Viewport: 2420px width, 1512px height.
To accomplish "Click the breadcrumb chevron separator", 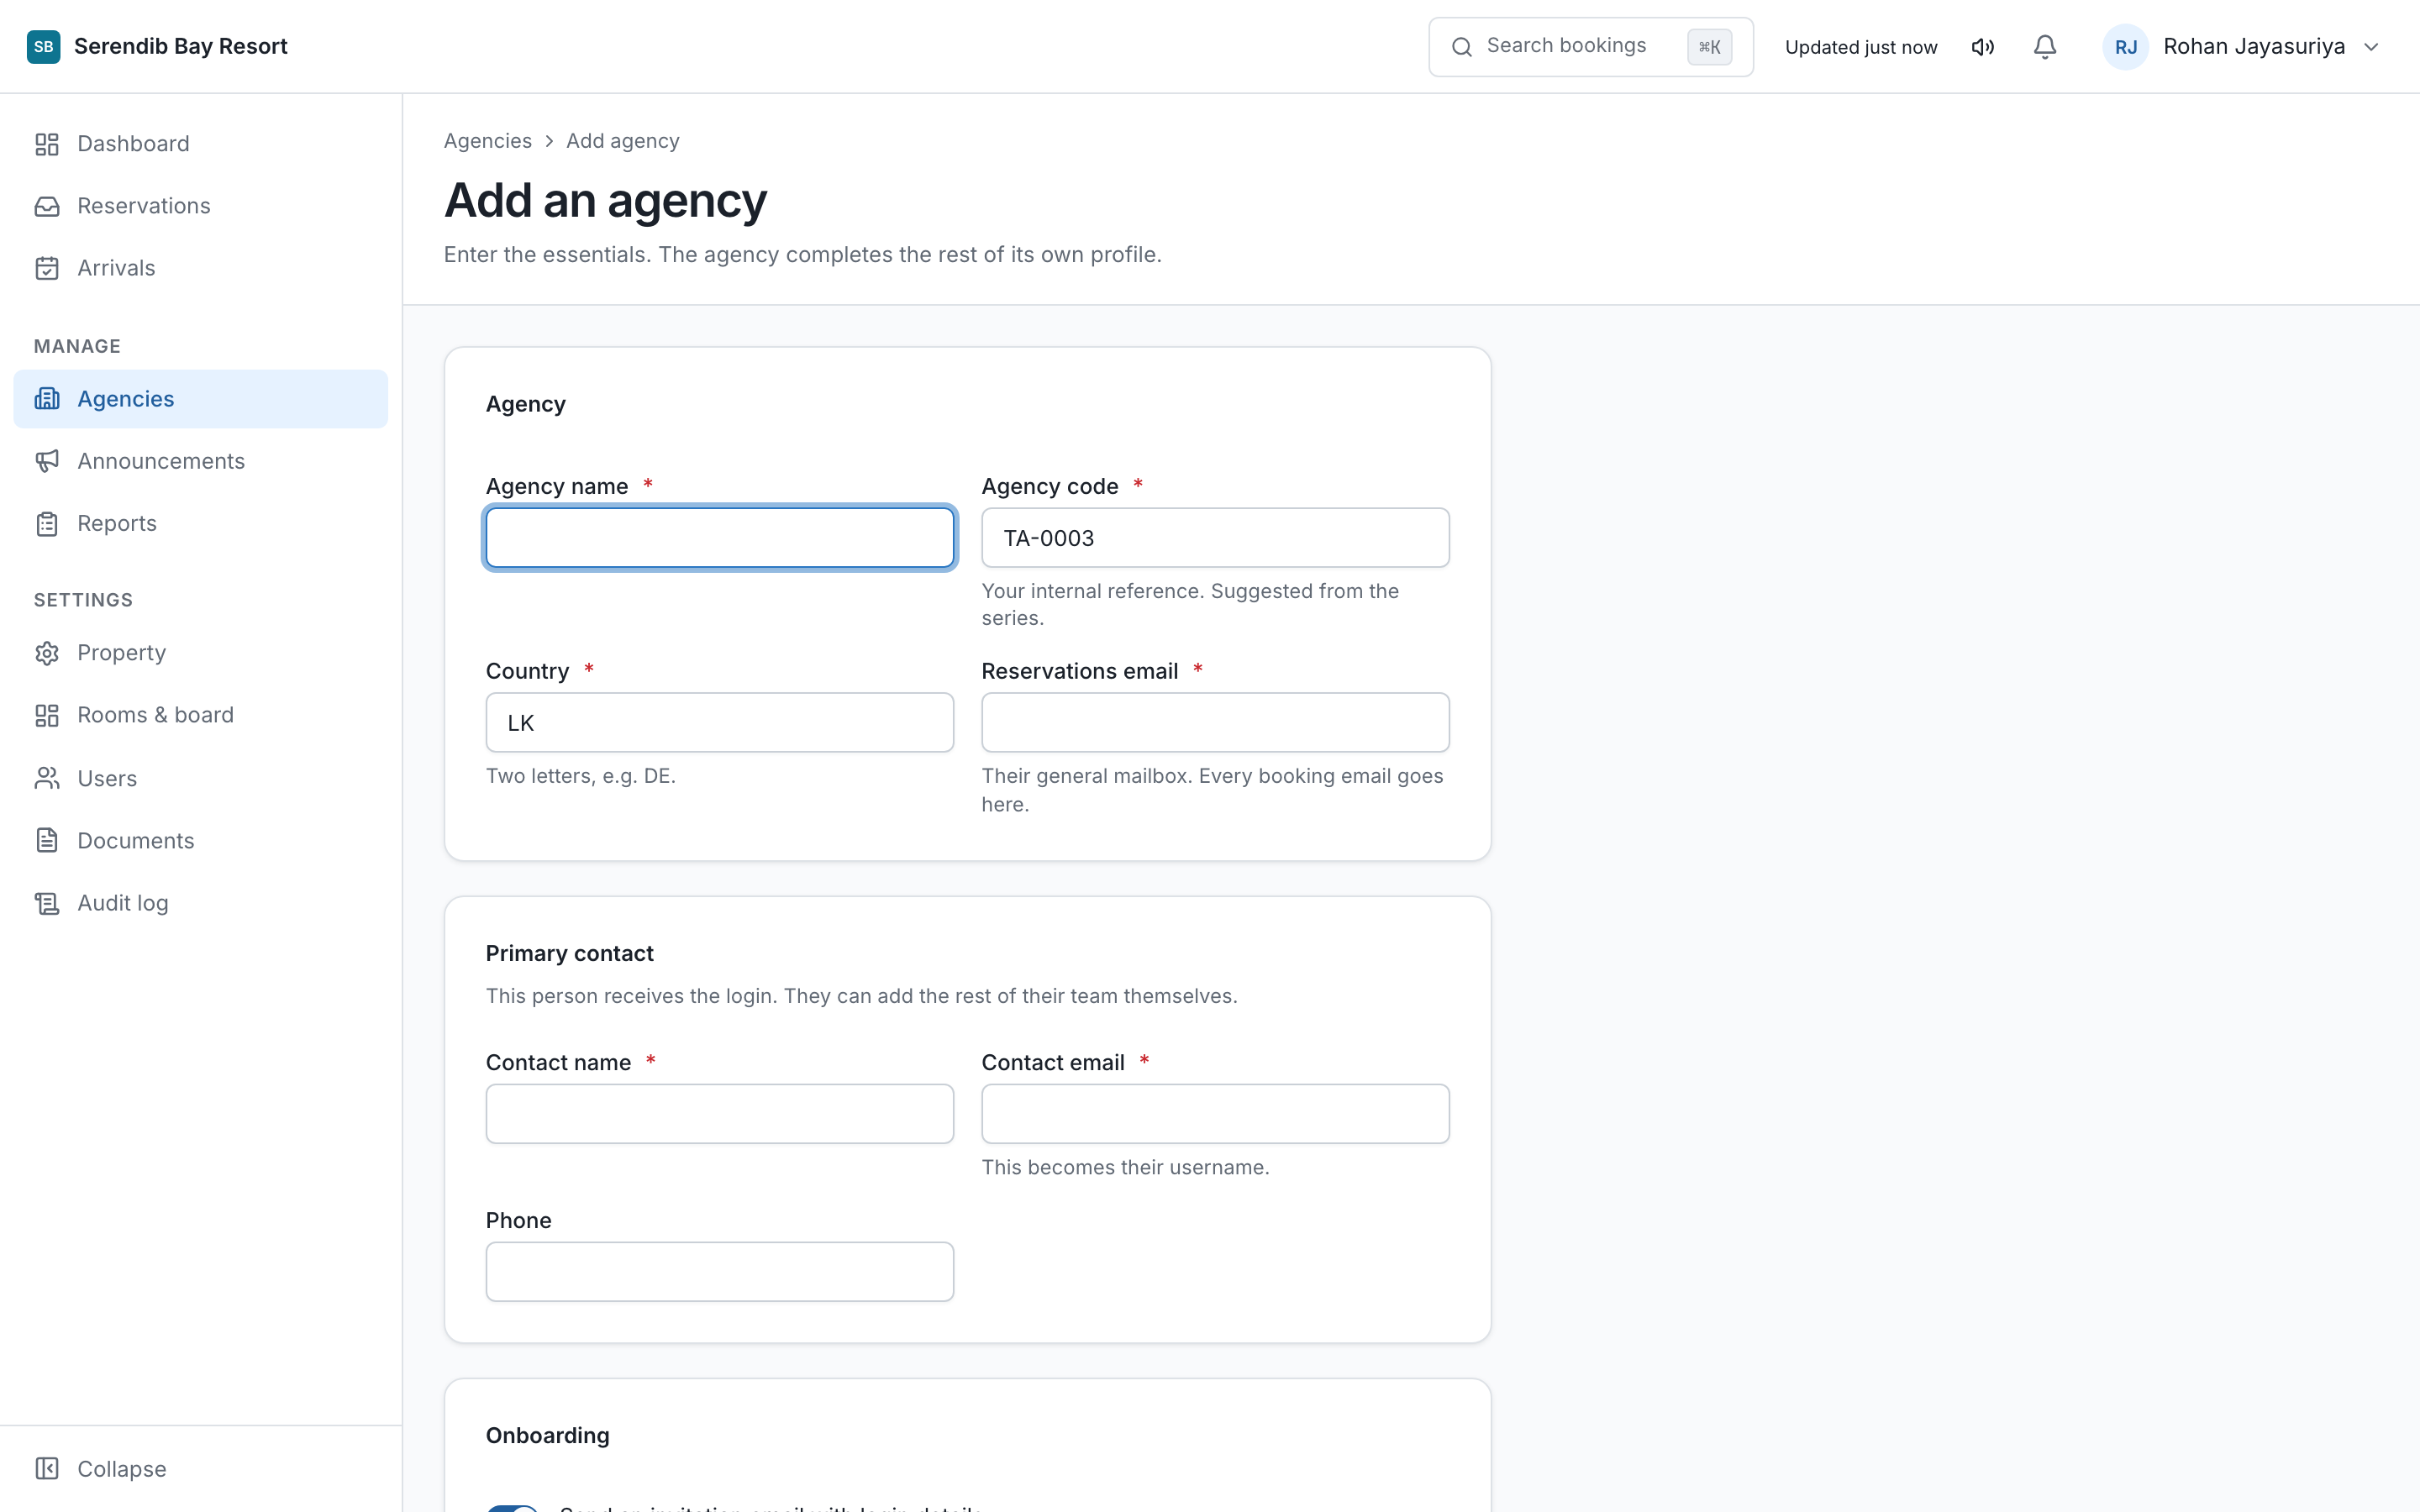I will [549, 142].
